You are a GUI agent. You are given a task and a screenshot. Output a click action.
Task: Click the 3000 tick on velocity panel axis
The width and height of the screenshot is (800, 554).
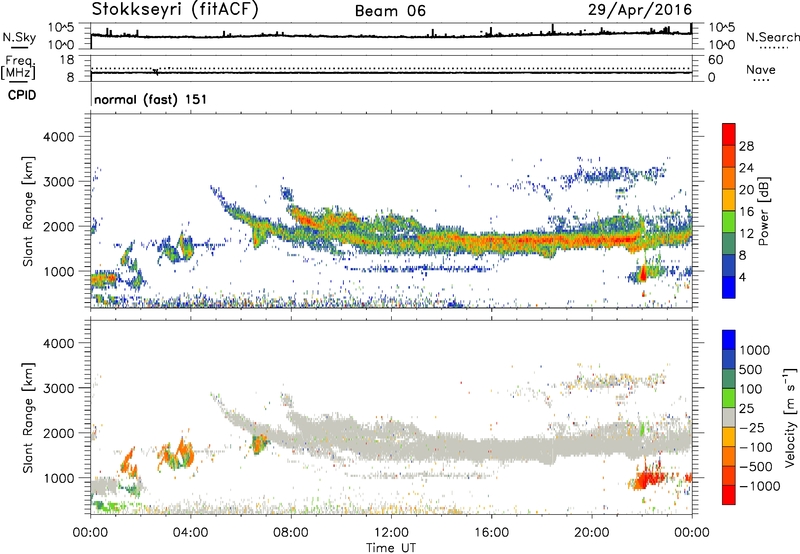[x=59, y=388]
